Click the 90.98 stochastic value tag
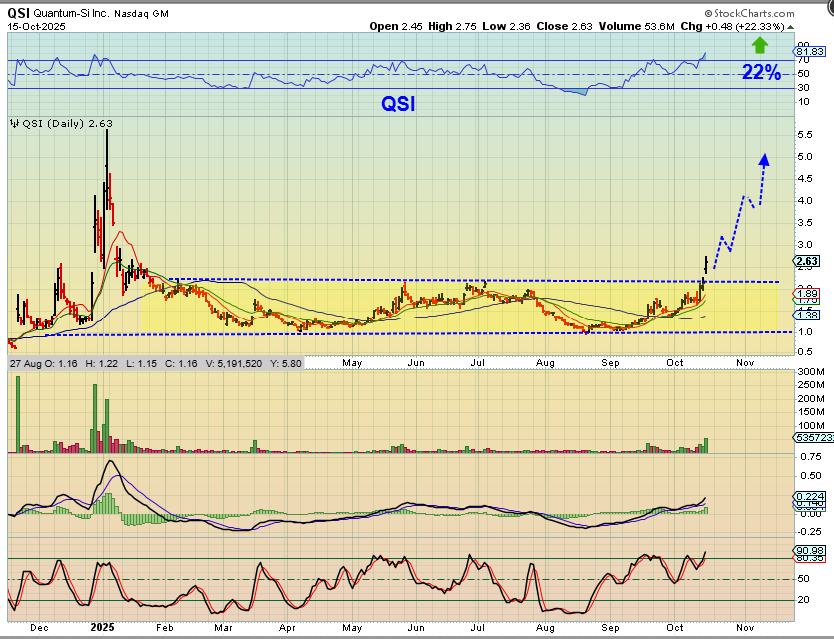 [810, 550]
